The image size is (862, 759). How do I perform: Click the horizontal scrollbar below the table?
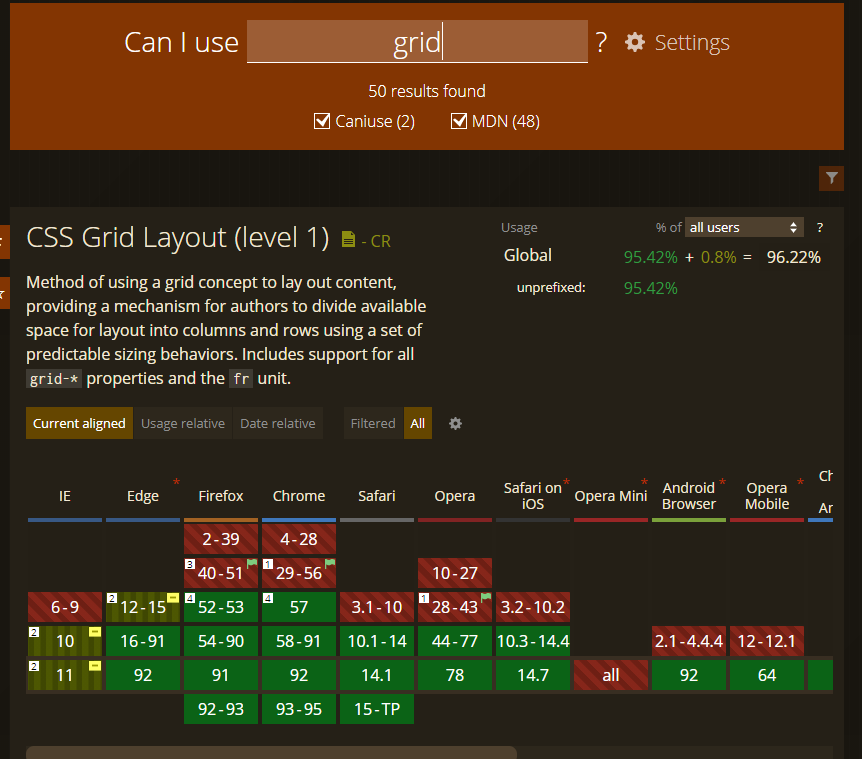point(272,752)
